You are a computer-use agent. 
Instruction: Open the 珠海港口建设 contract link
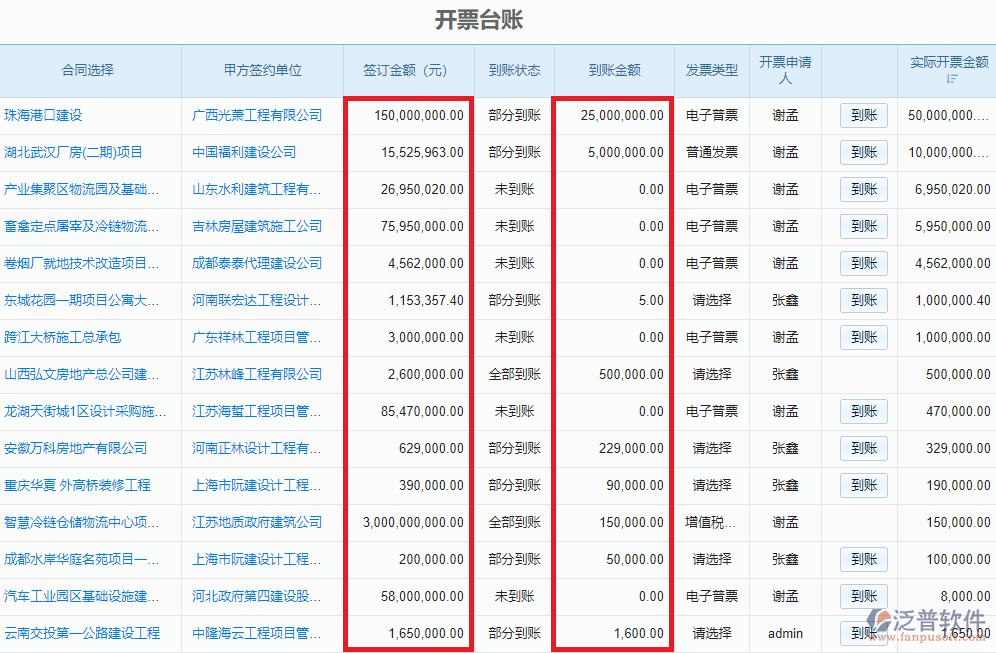pyautogui.click(x=44, y=115)
